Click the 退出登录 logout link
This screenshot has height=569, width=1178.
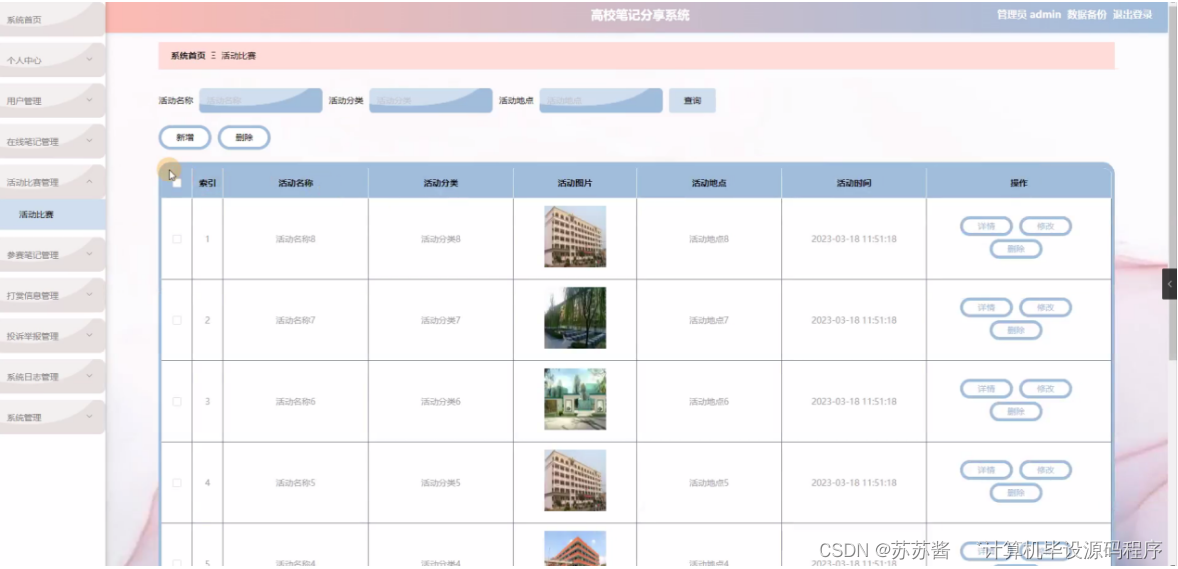[1132, 15]
